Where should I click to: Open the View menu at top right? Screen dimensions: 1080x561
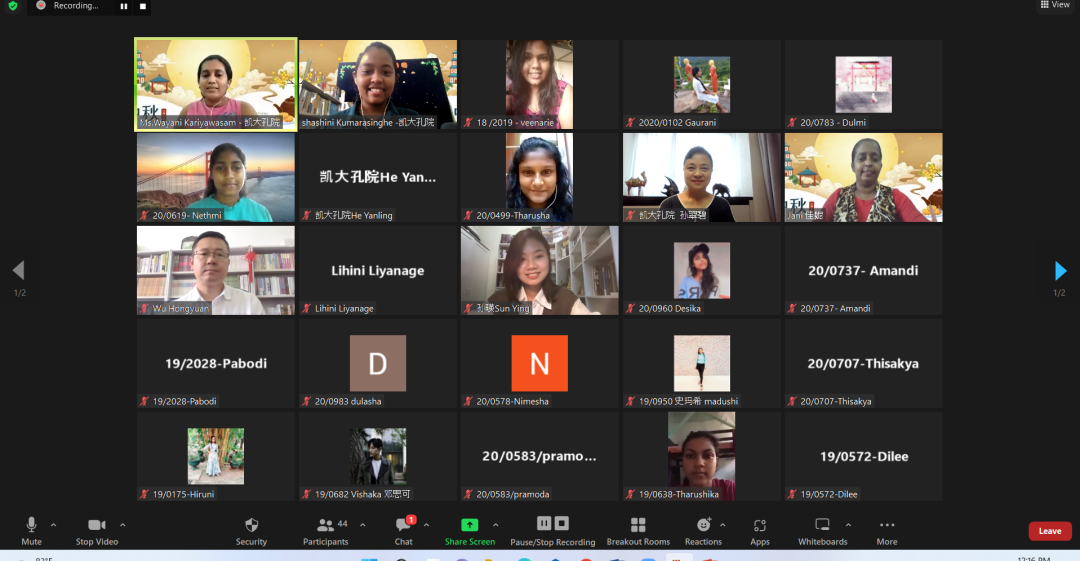click(1055, 5)
